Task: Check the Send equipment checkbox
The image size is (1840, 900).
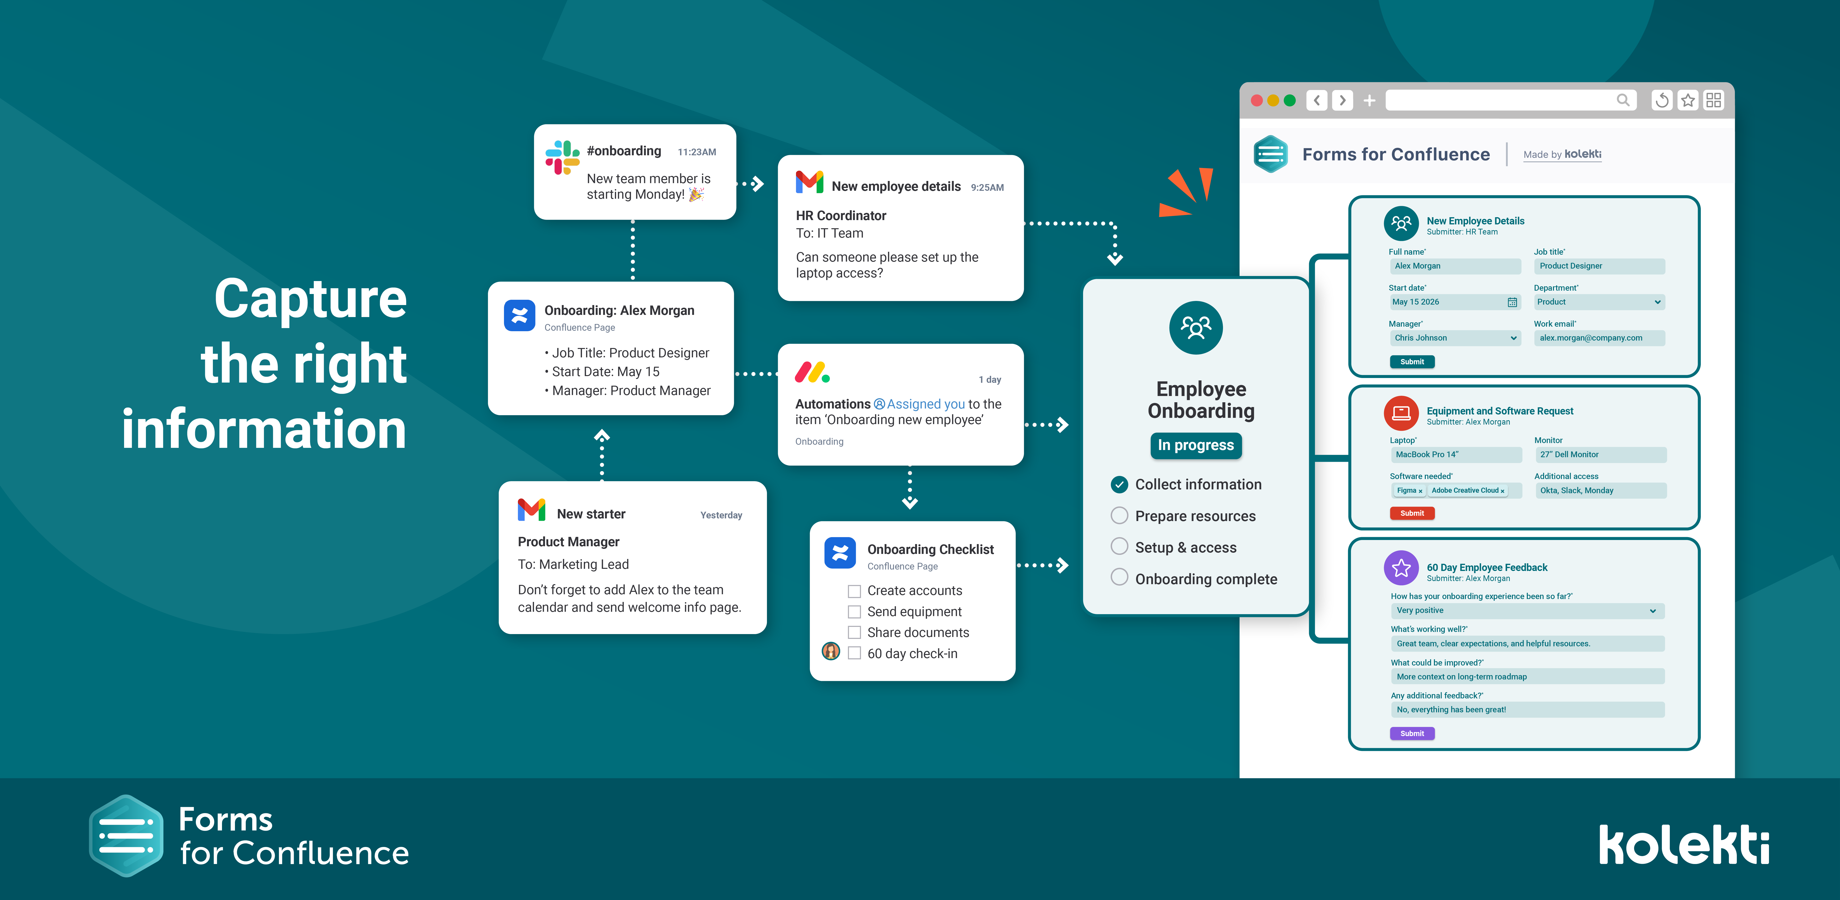Action: [854, 612]
